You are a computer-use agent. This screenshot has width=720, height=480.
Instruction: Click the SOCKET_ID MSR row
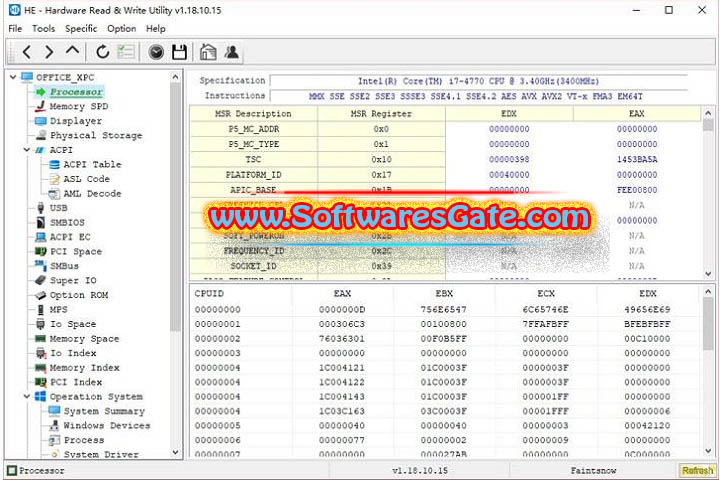[x=445, y=266]
